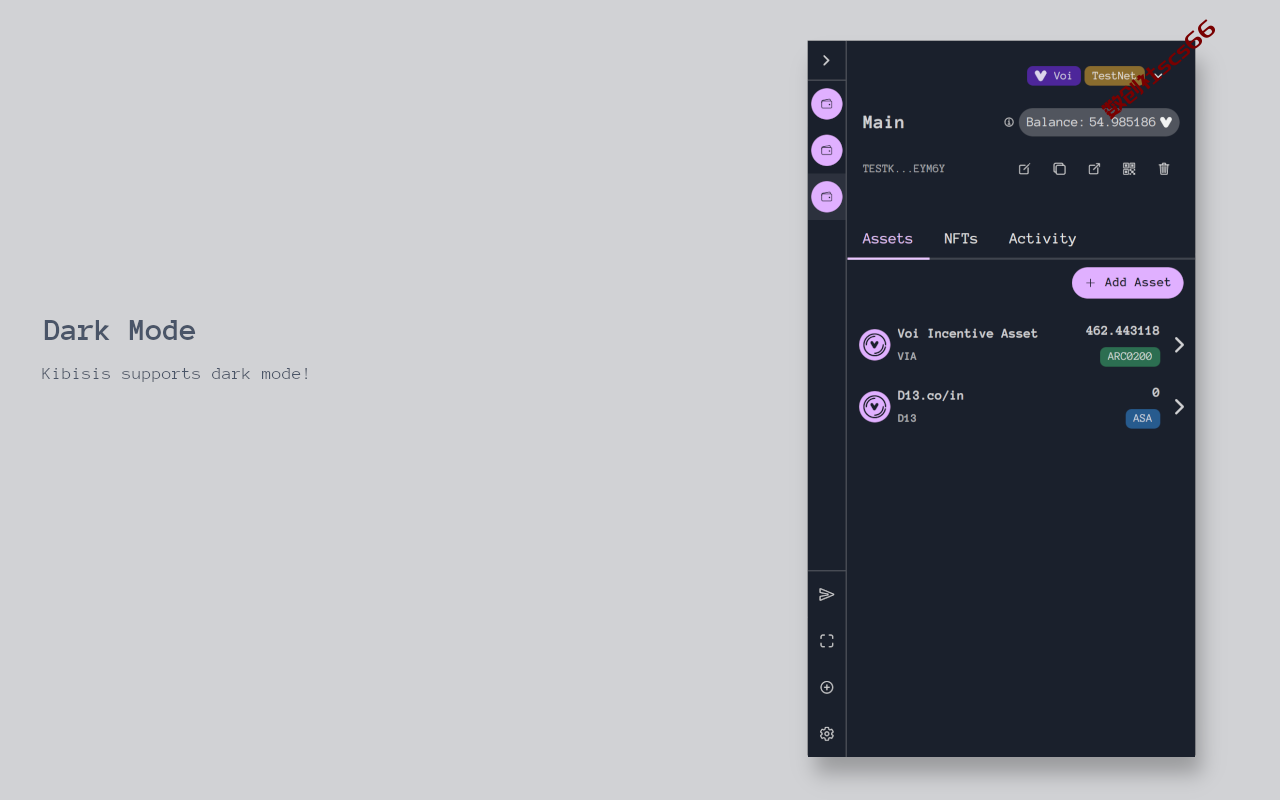Select the first account avatar in the sidebar

(826, 104)
